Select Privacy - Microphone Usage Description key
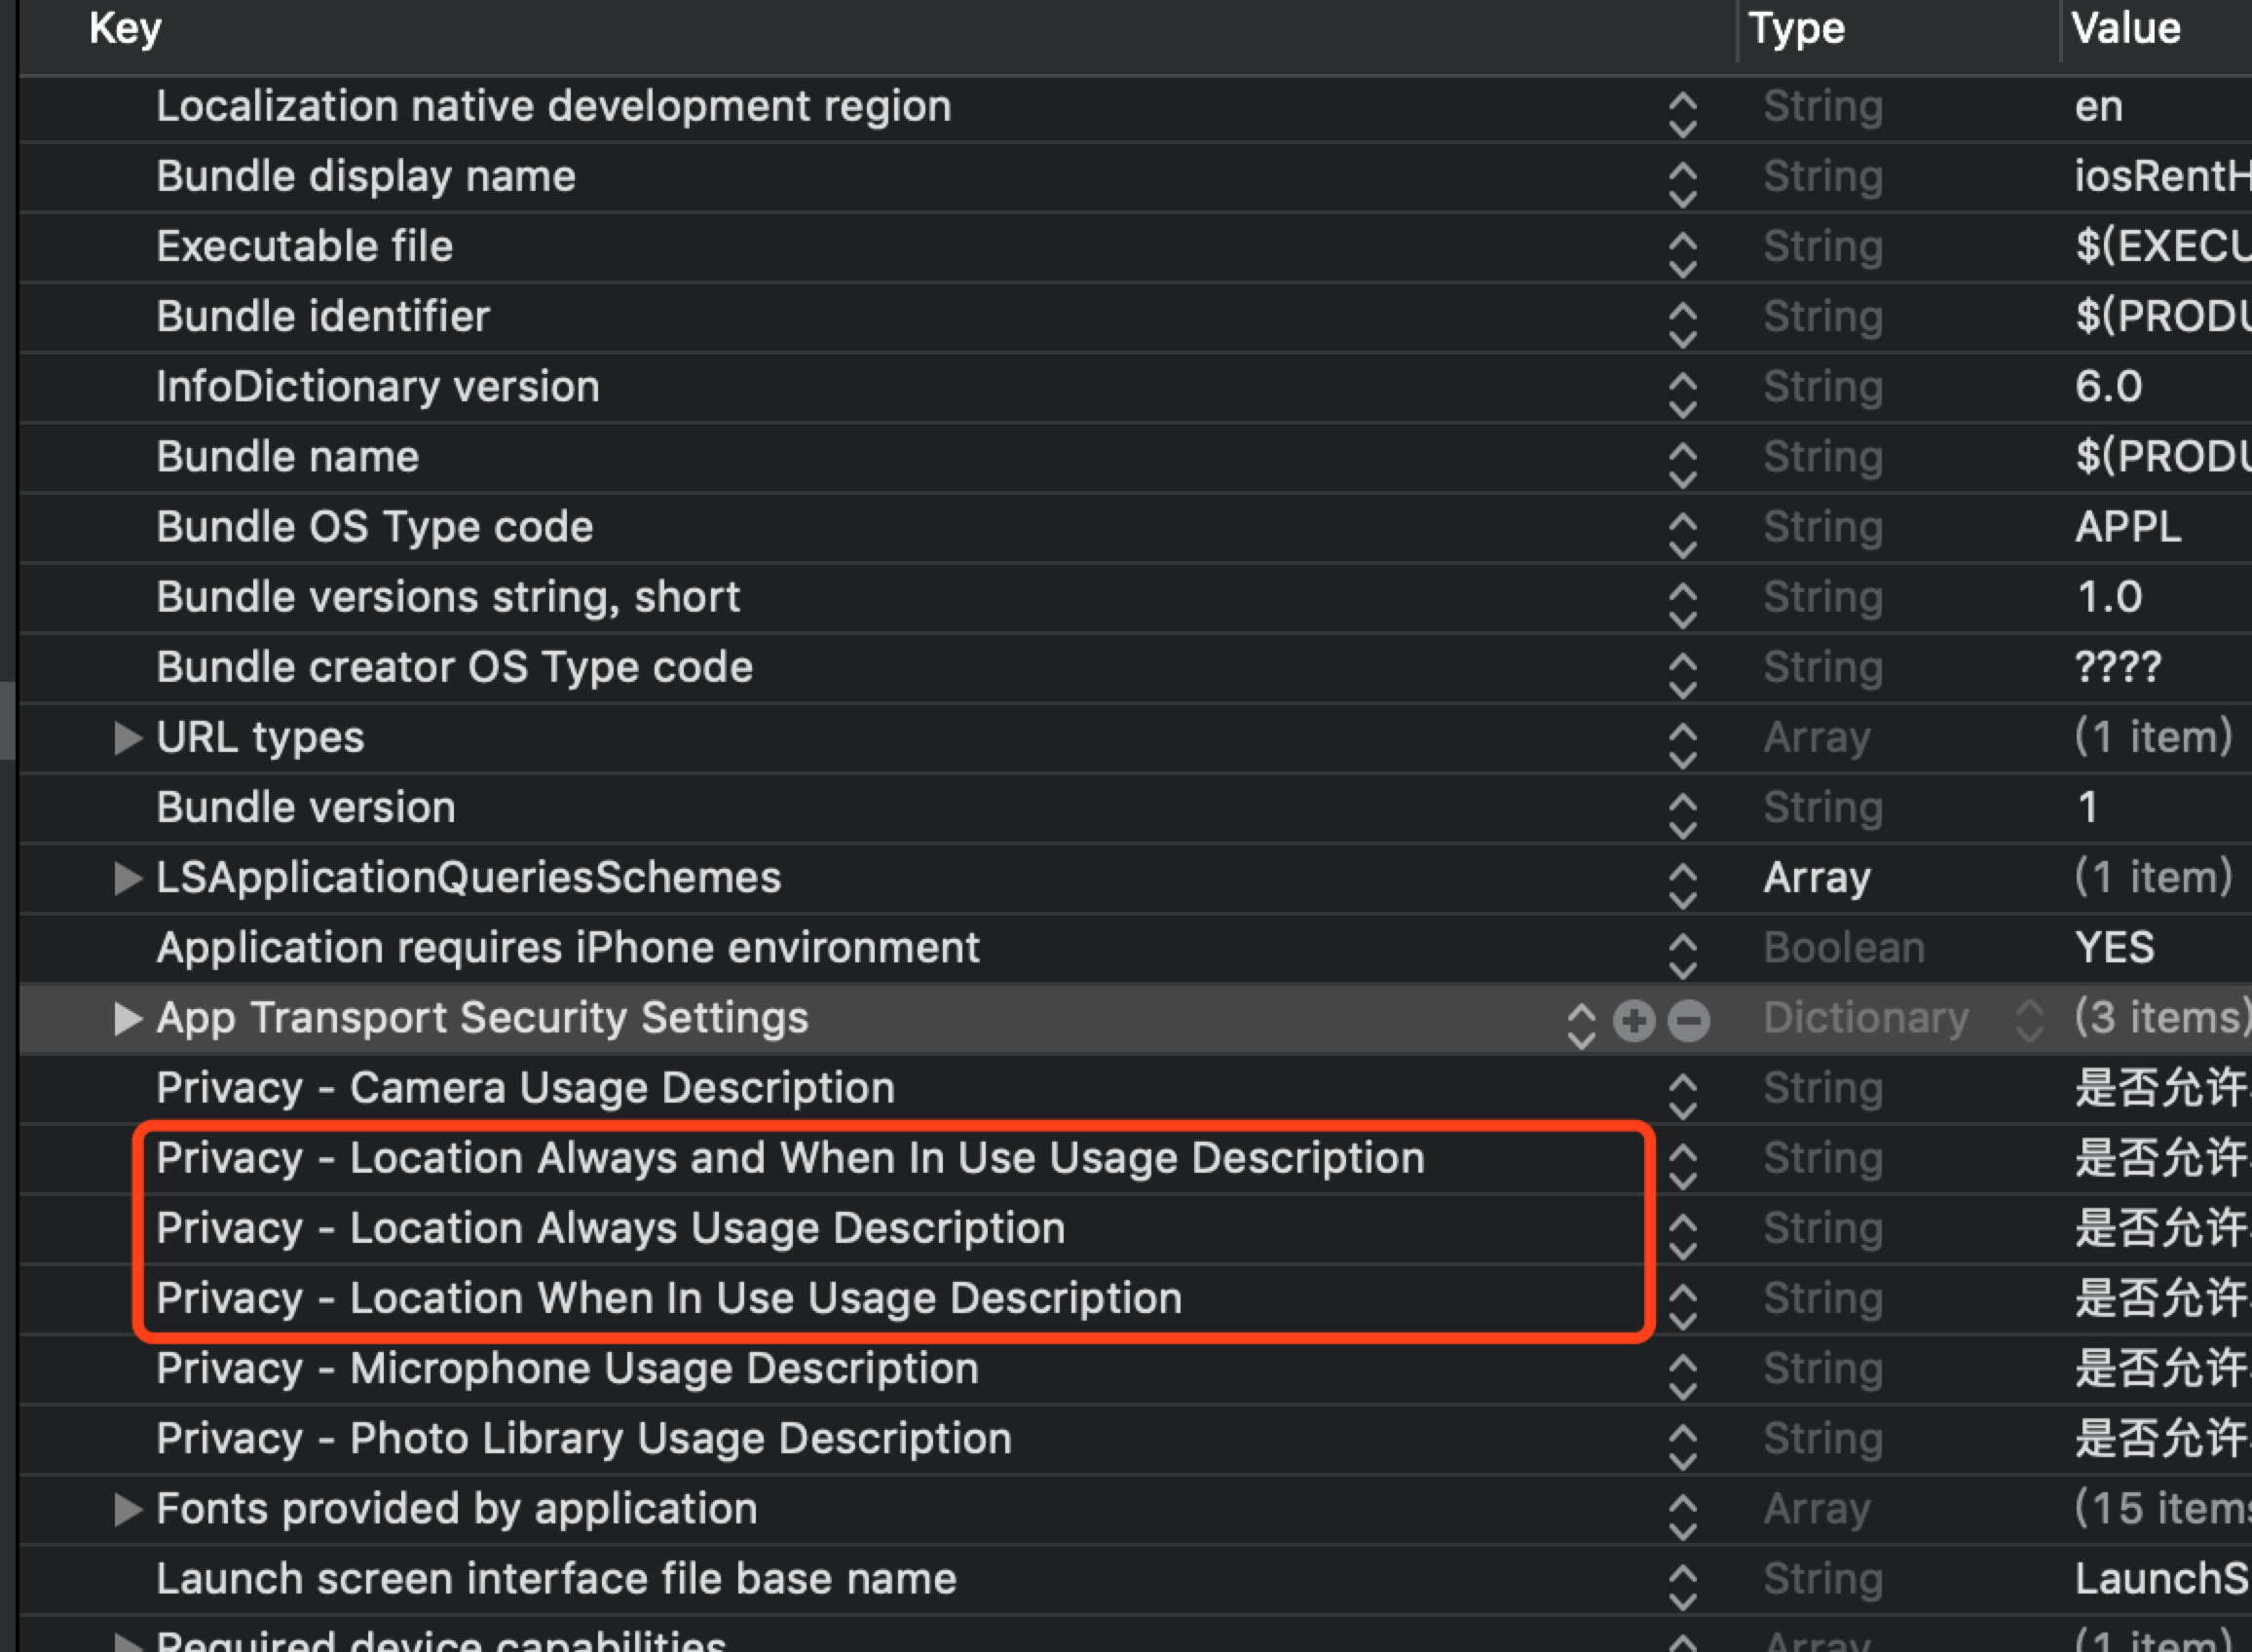 (567, 1368)
